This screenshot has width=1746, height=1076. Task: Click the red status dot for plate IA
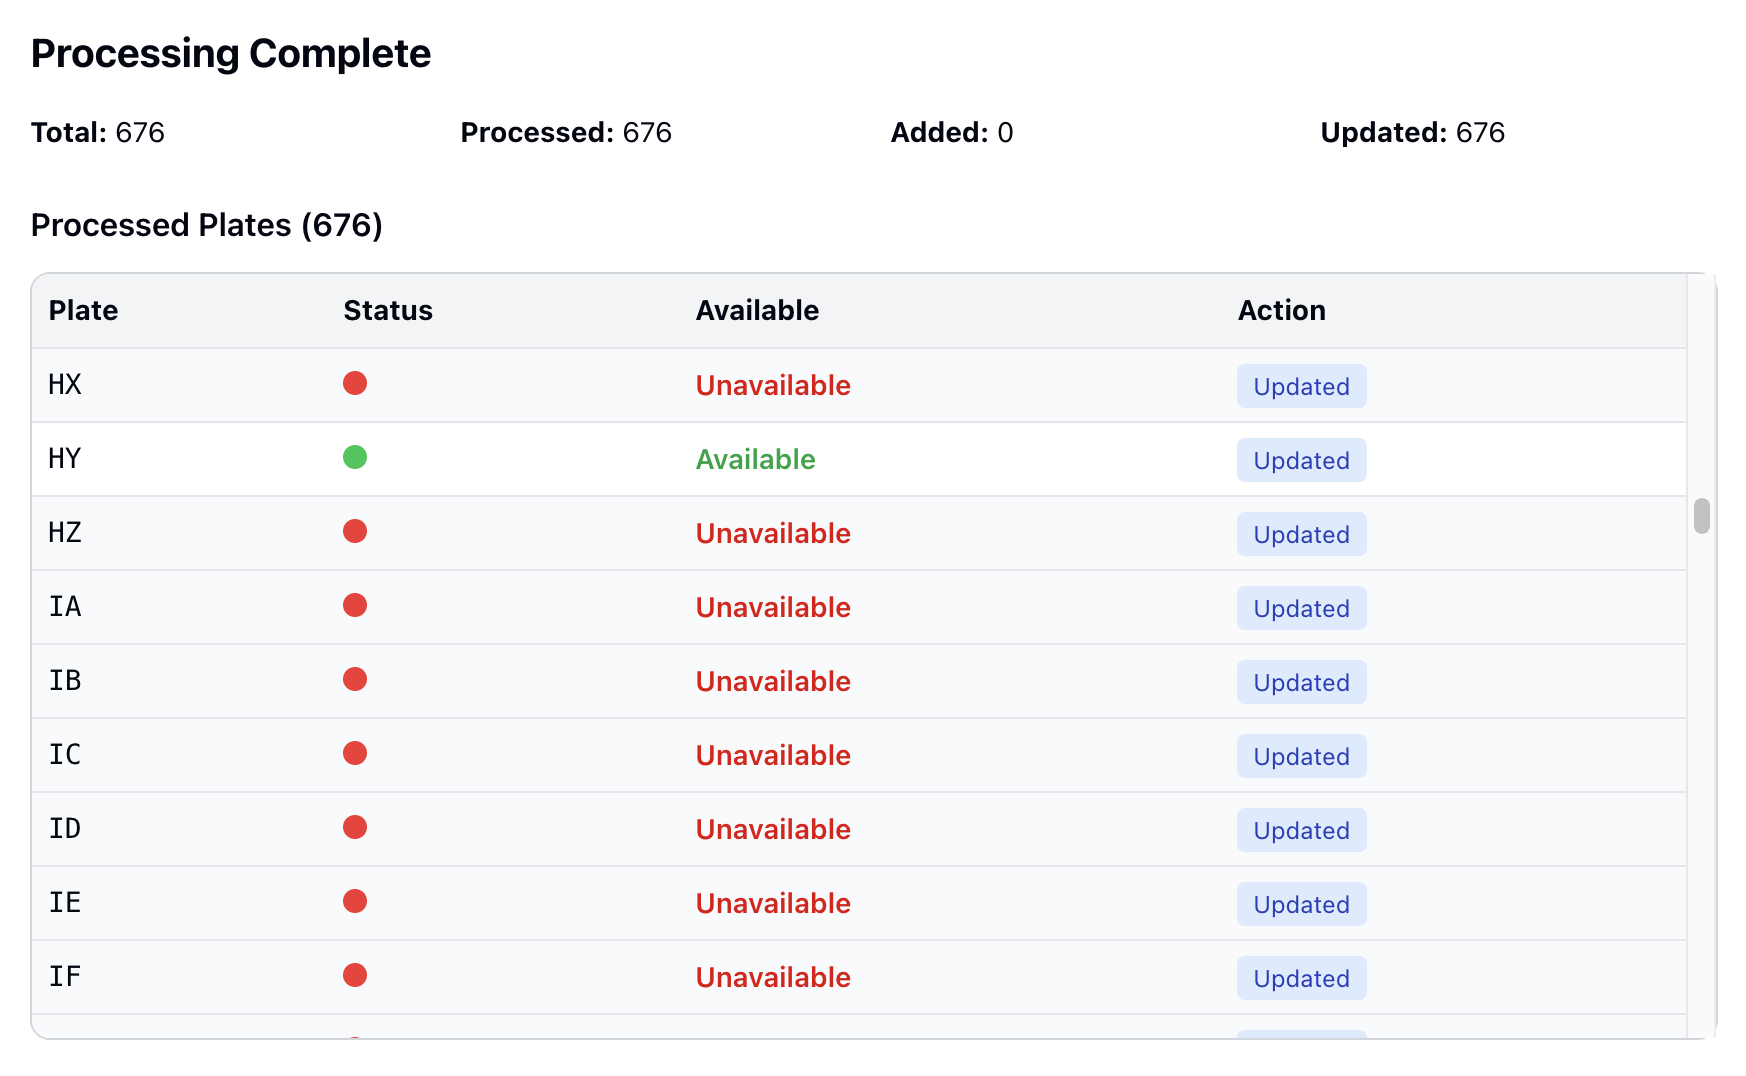(x=355, y=605)
